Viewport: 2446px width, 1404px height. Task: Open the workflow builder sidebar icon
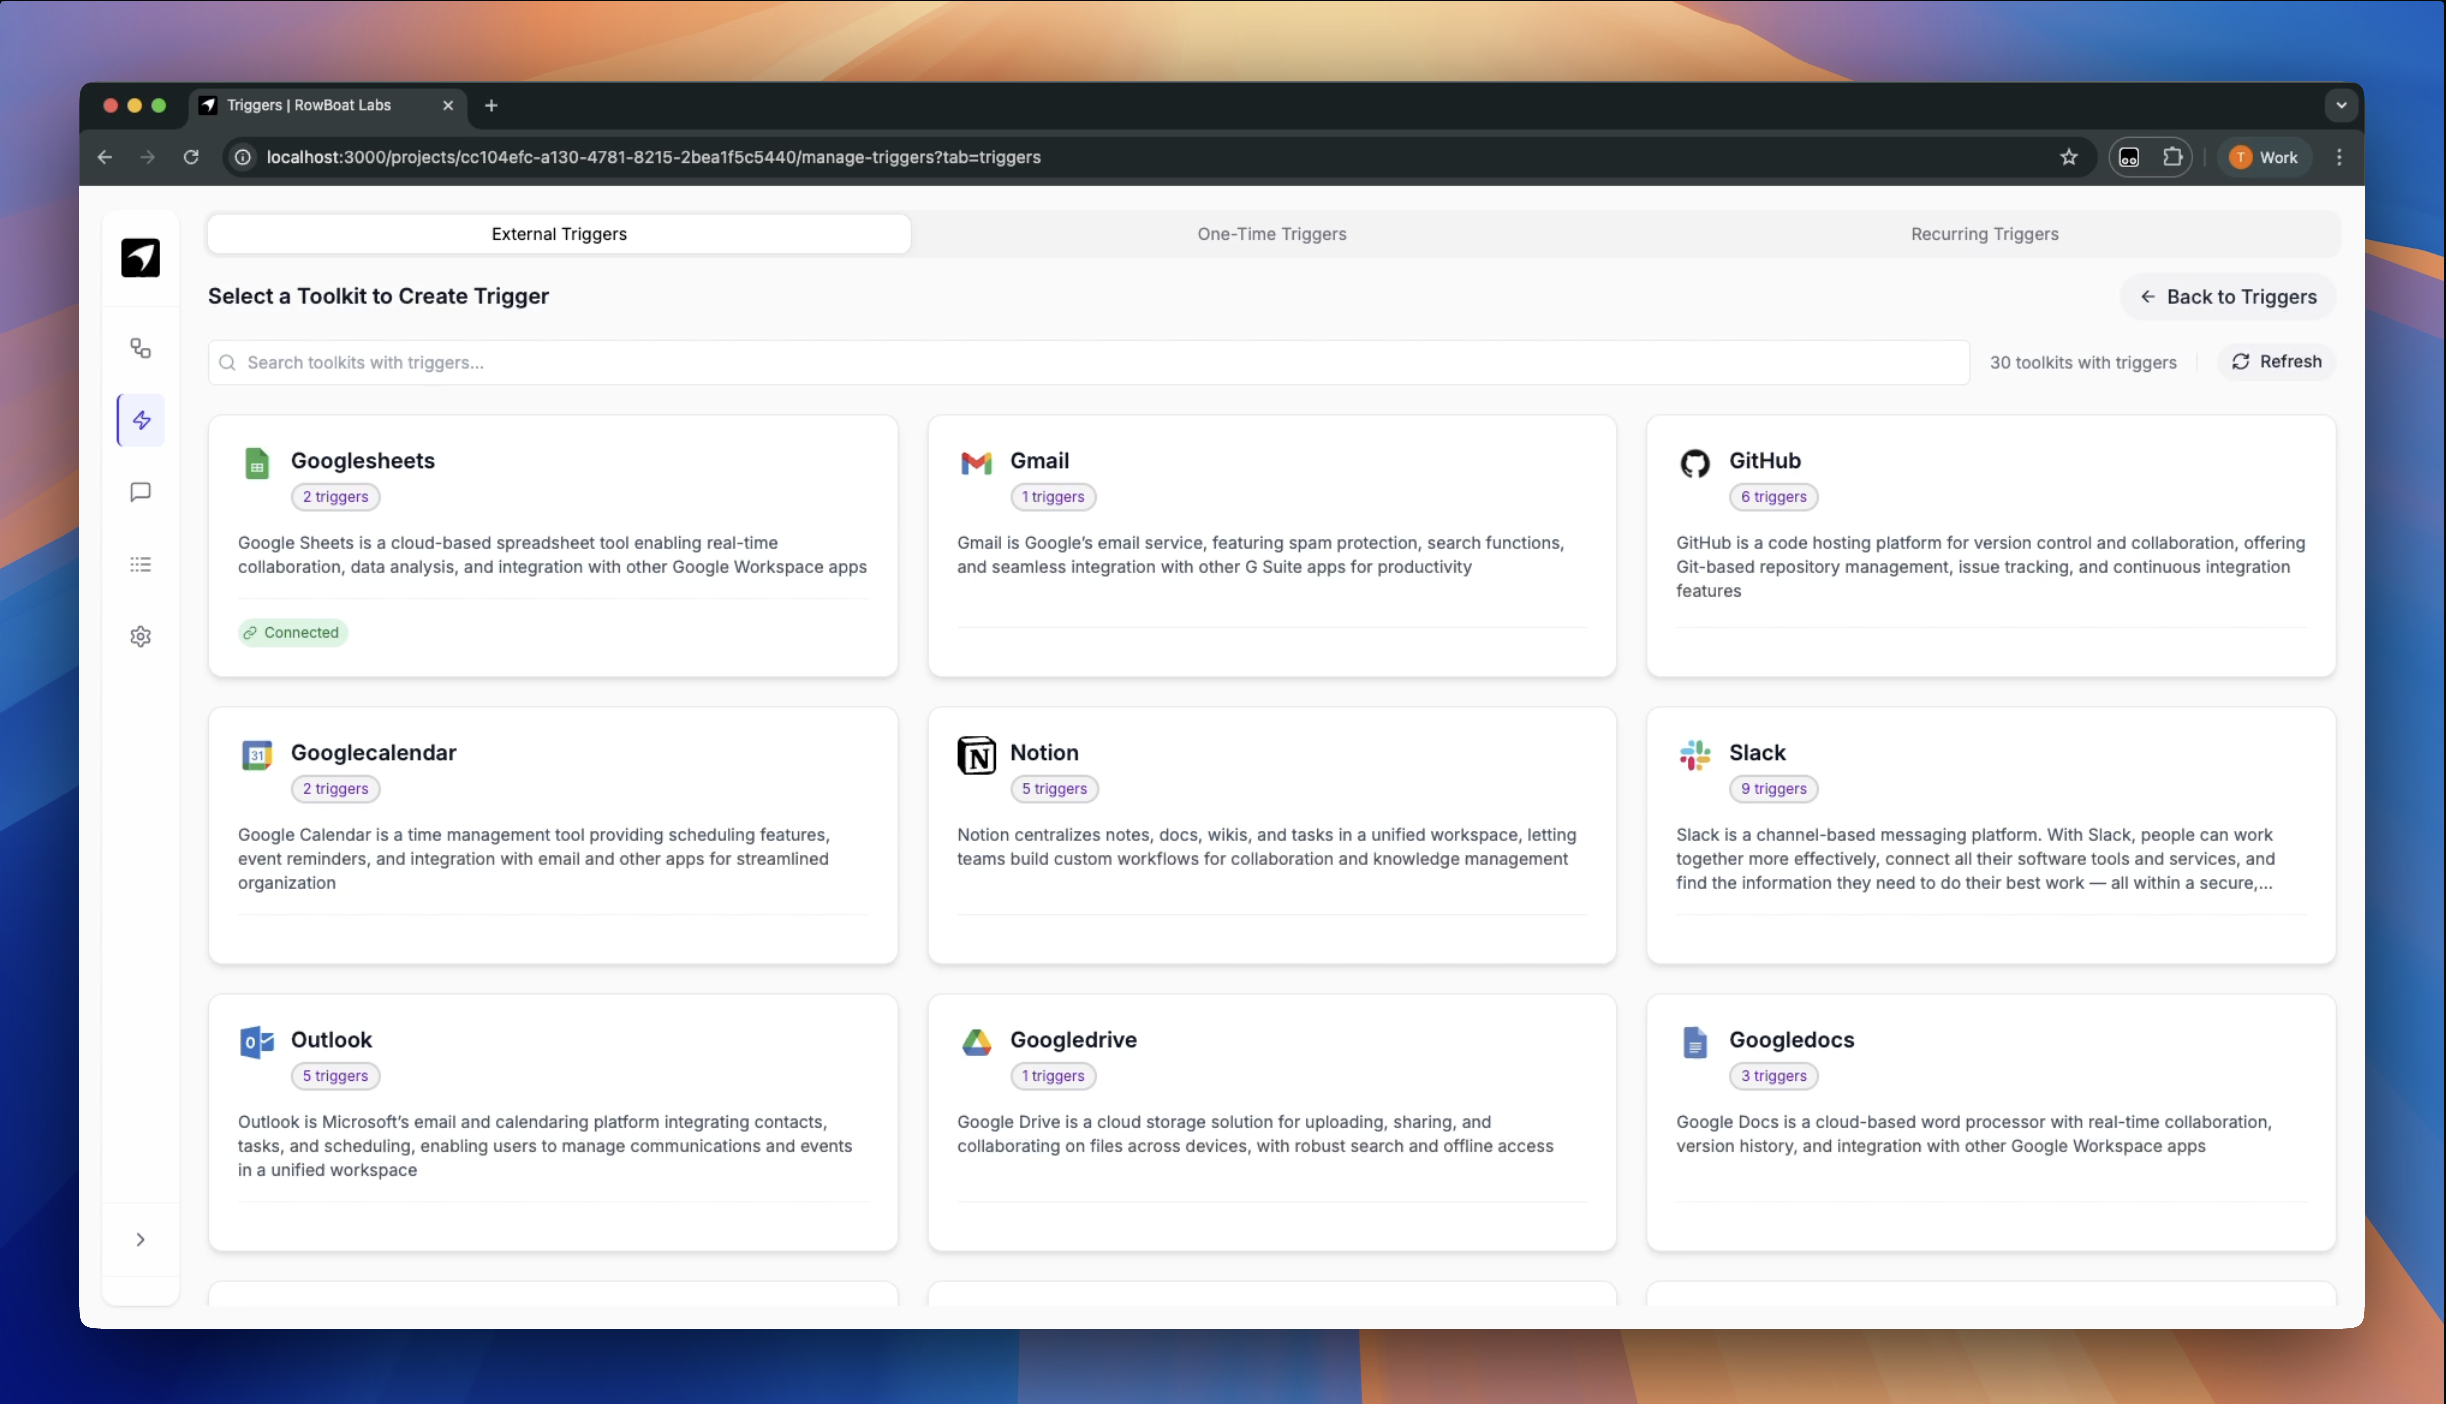point(140,348)
